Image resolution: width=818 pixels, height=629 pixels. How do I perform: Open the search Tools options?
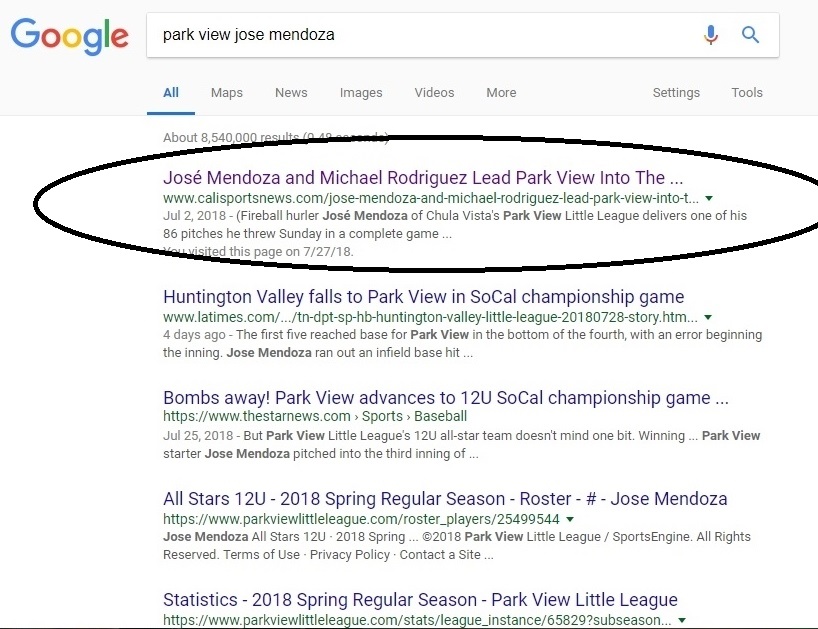click(x=747, y=93)
